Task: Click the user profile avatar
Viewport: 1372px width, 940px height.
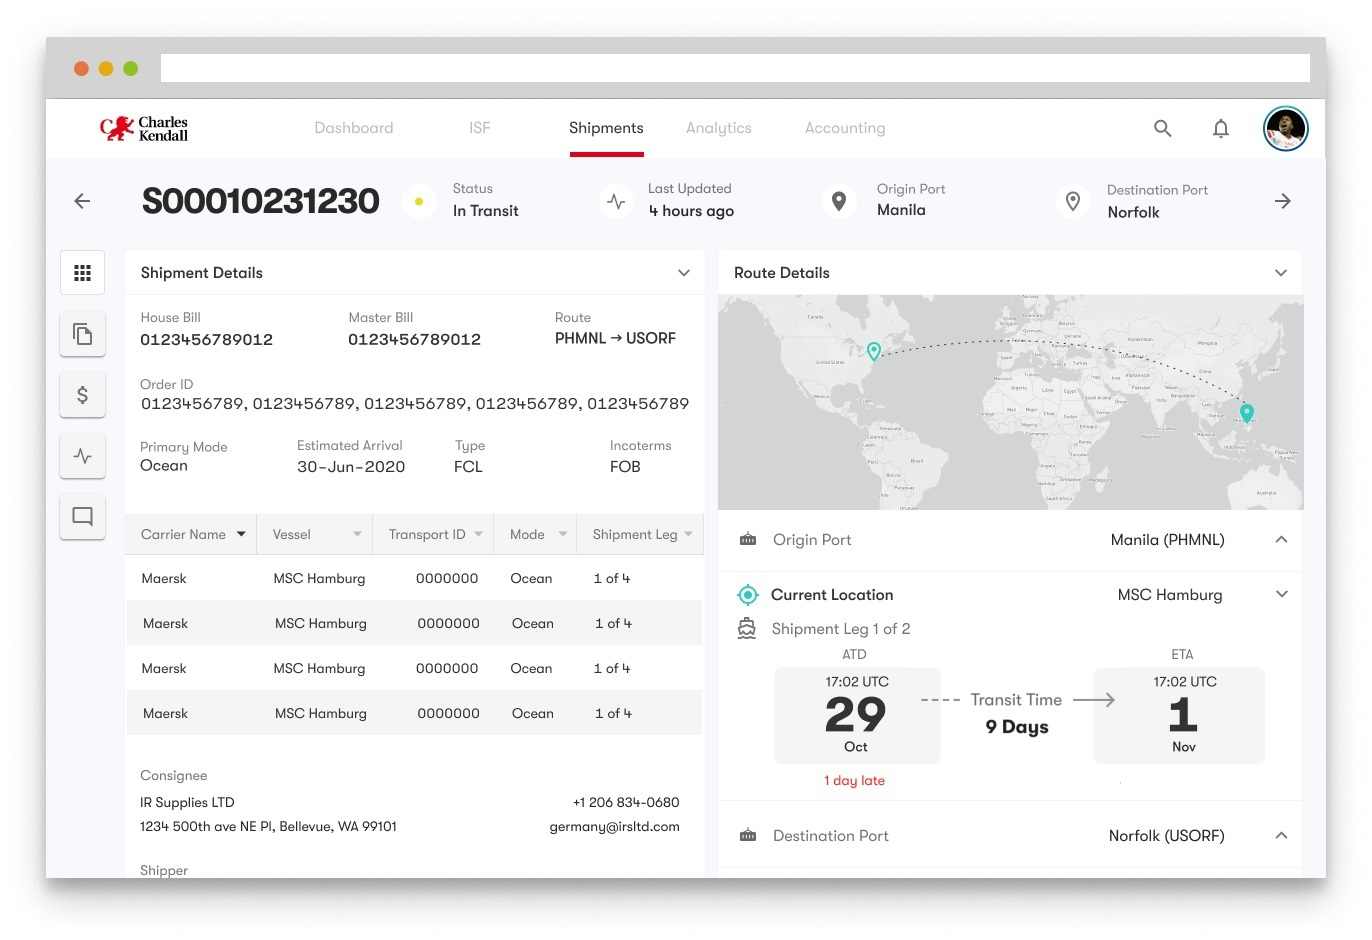Action: click(x=1285, y=128)
